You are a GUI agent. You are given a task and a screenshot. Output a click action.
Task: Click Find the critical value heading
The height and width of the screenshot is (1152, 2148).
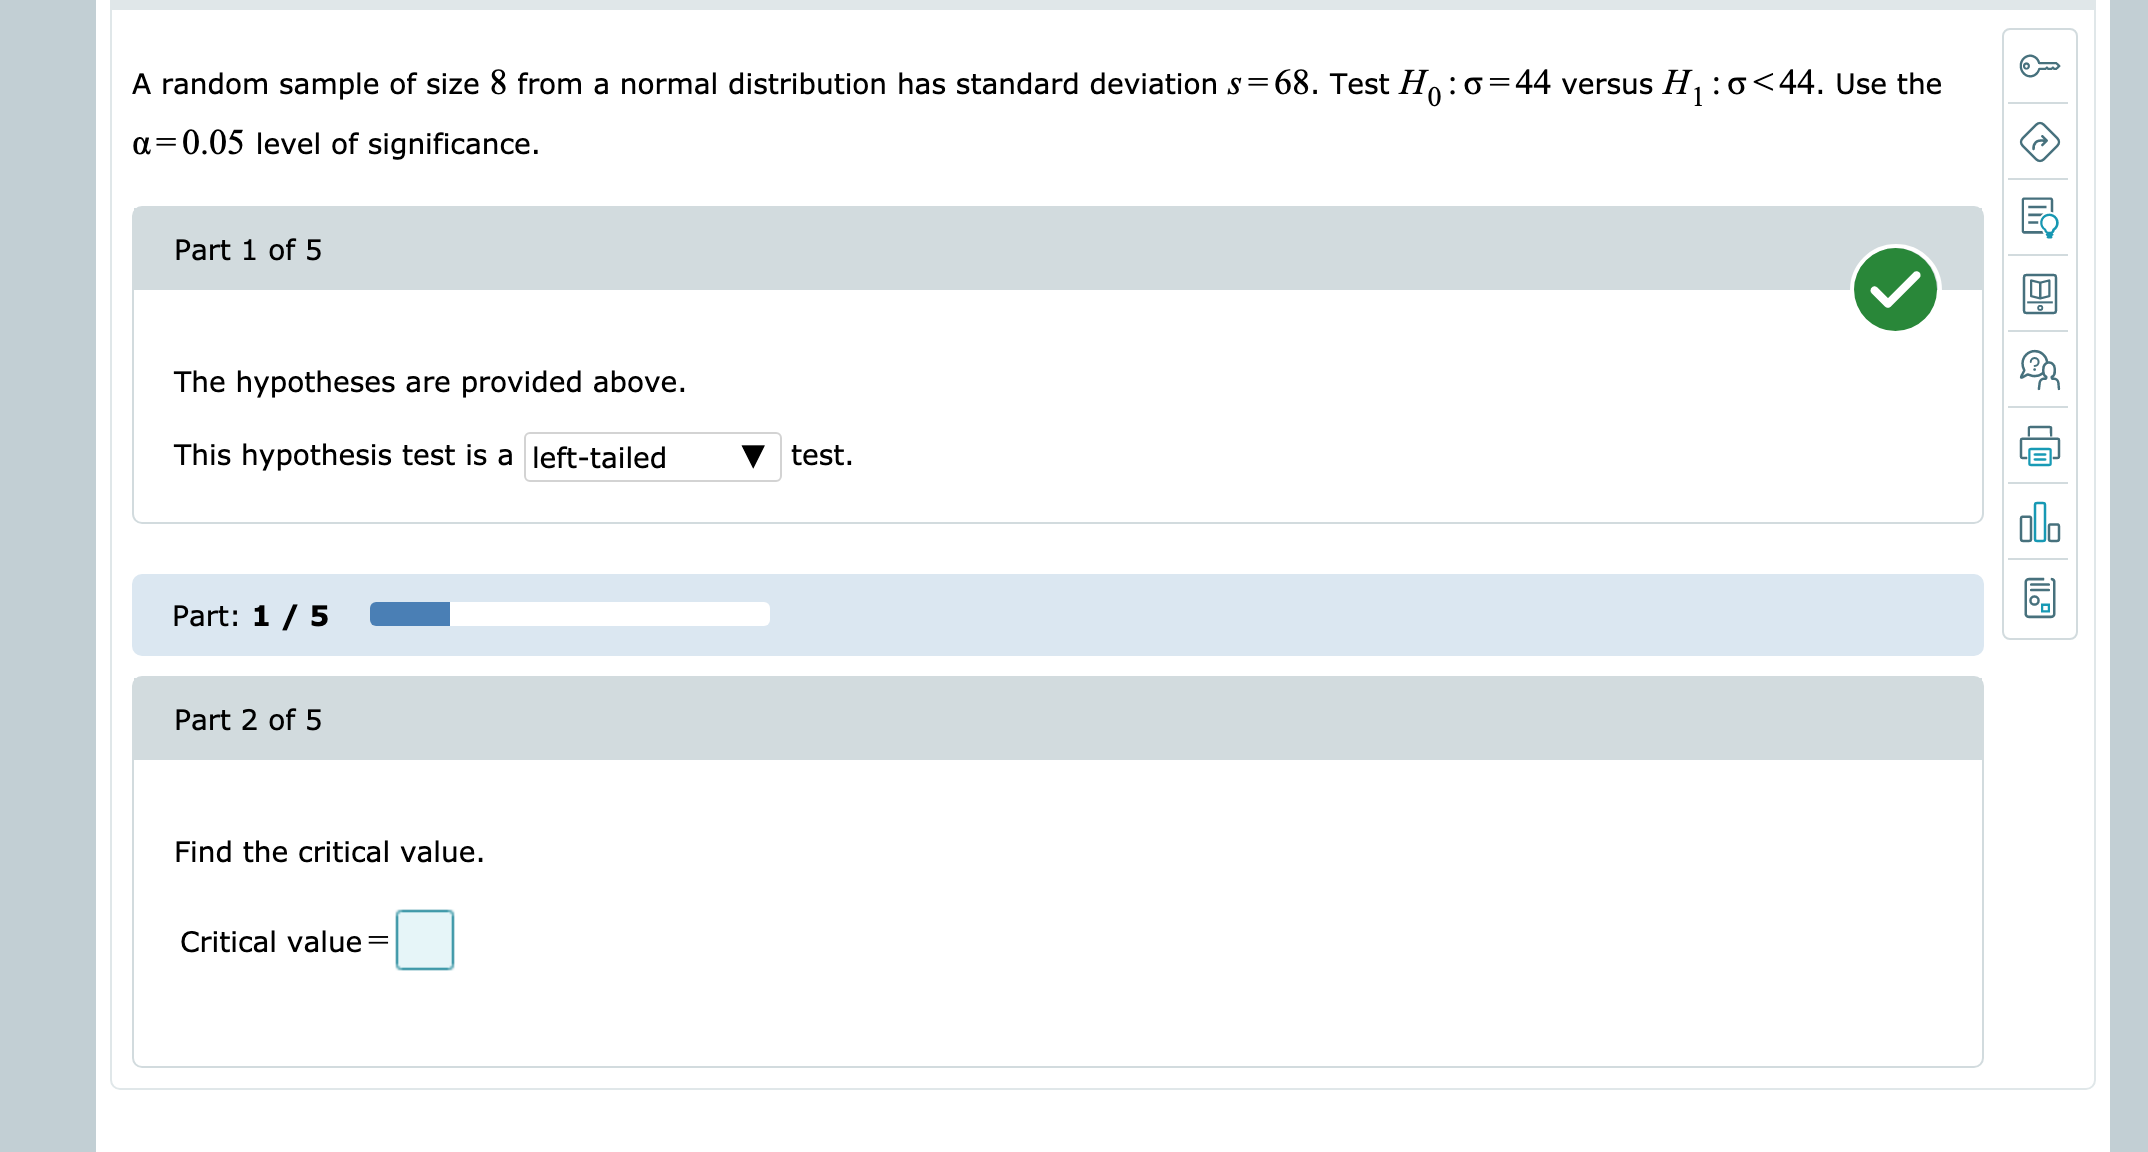point(329,851)
